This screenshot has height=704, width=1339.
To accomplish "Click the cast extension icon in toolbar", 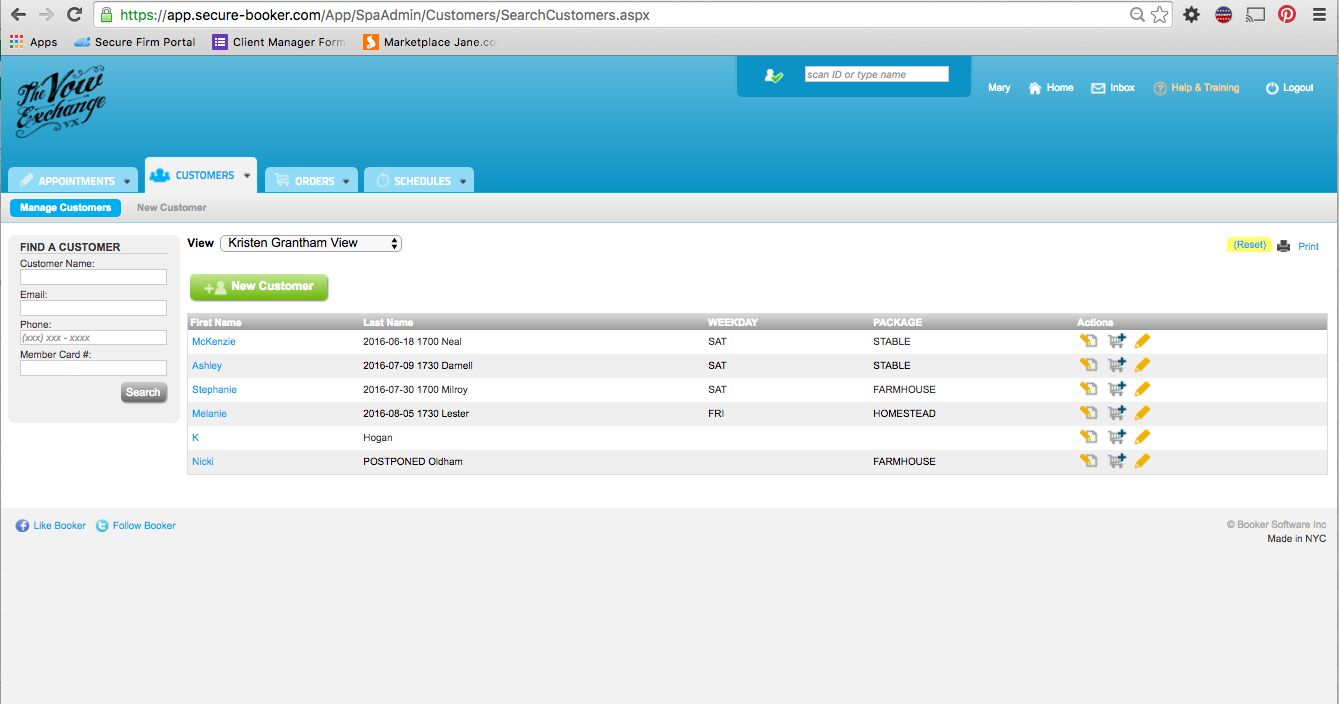I will [x=1255, y=14].
